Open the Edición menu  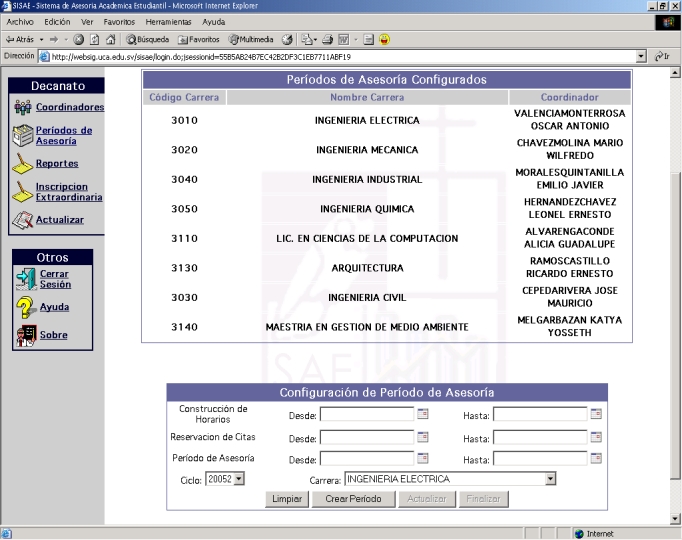coord(57,22)
